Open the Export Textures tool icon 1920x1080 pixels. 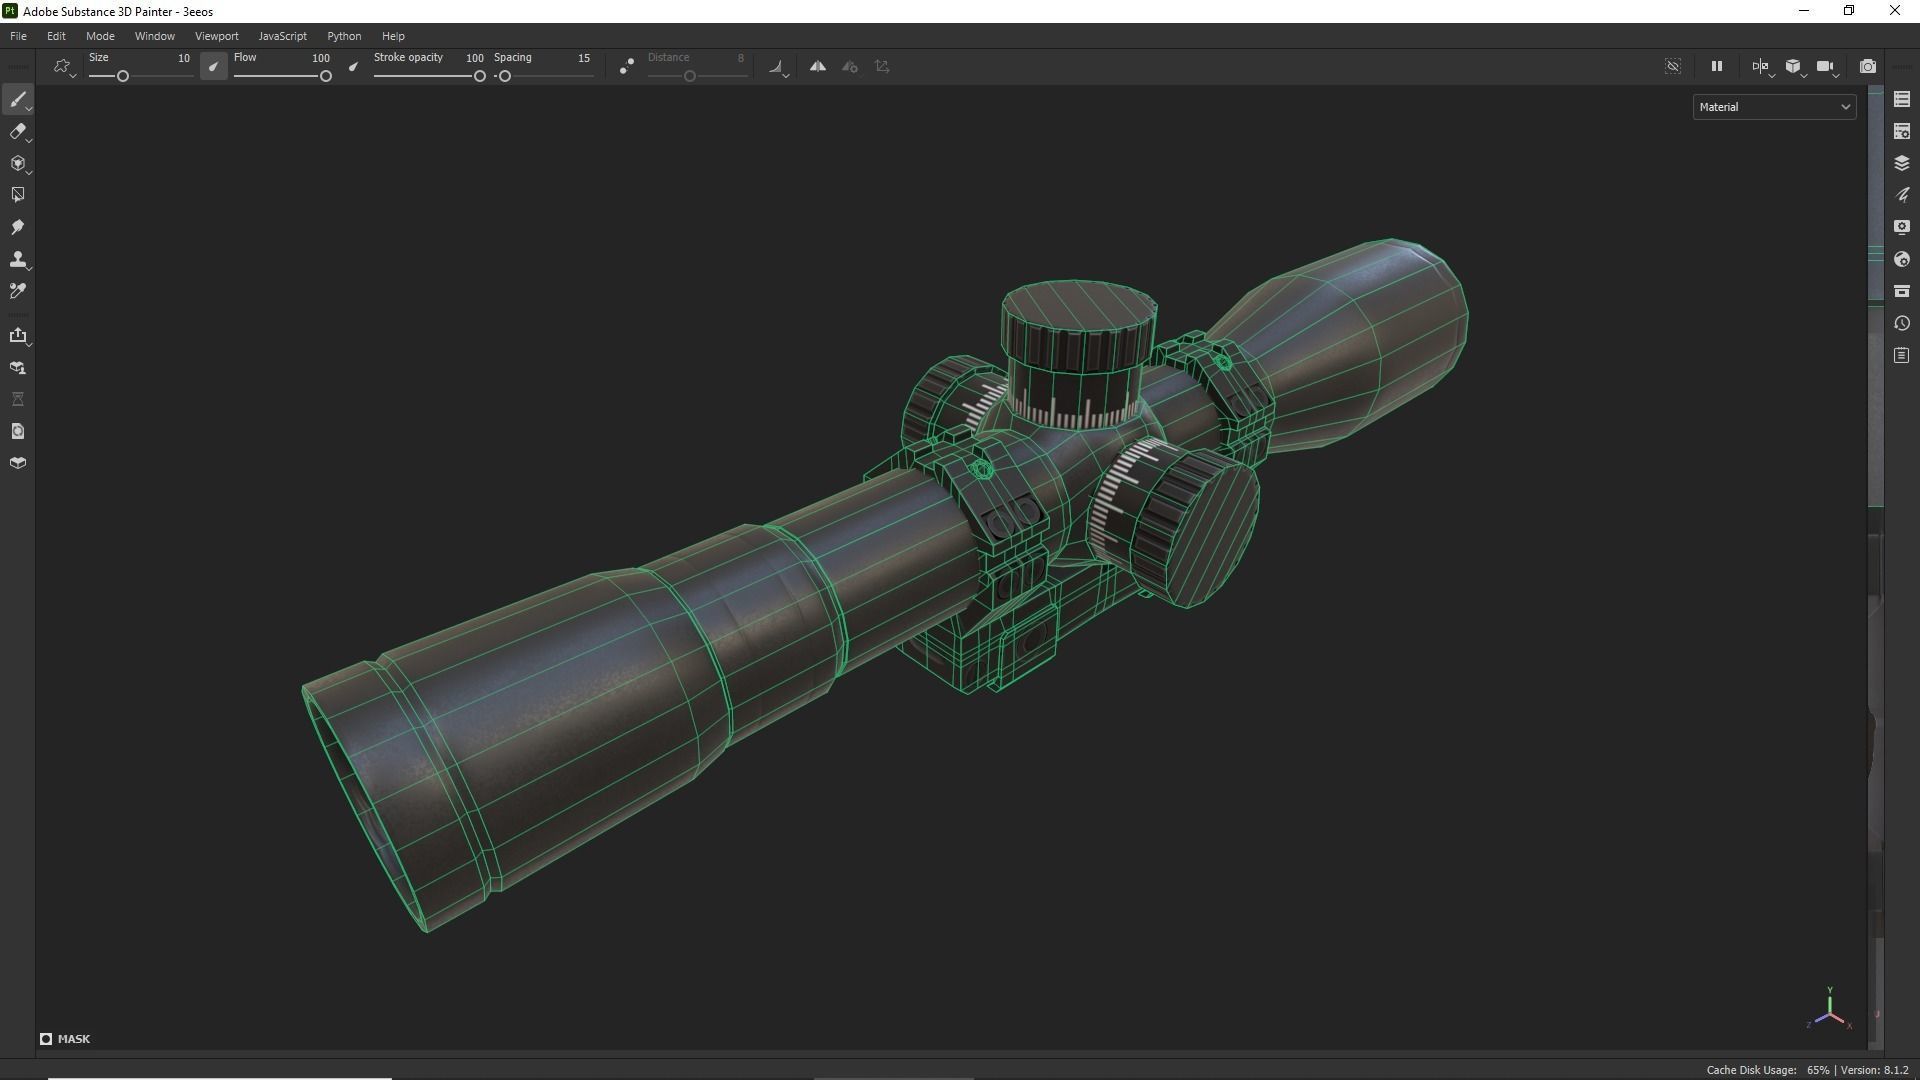pyautogui.click(x=20, y=336)
